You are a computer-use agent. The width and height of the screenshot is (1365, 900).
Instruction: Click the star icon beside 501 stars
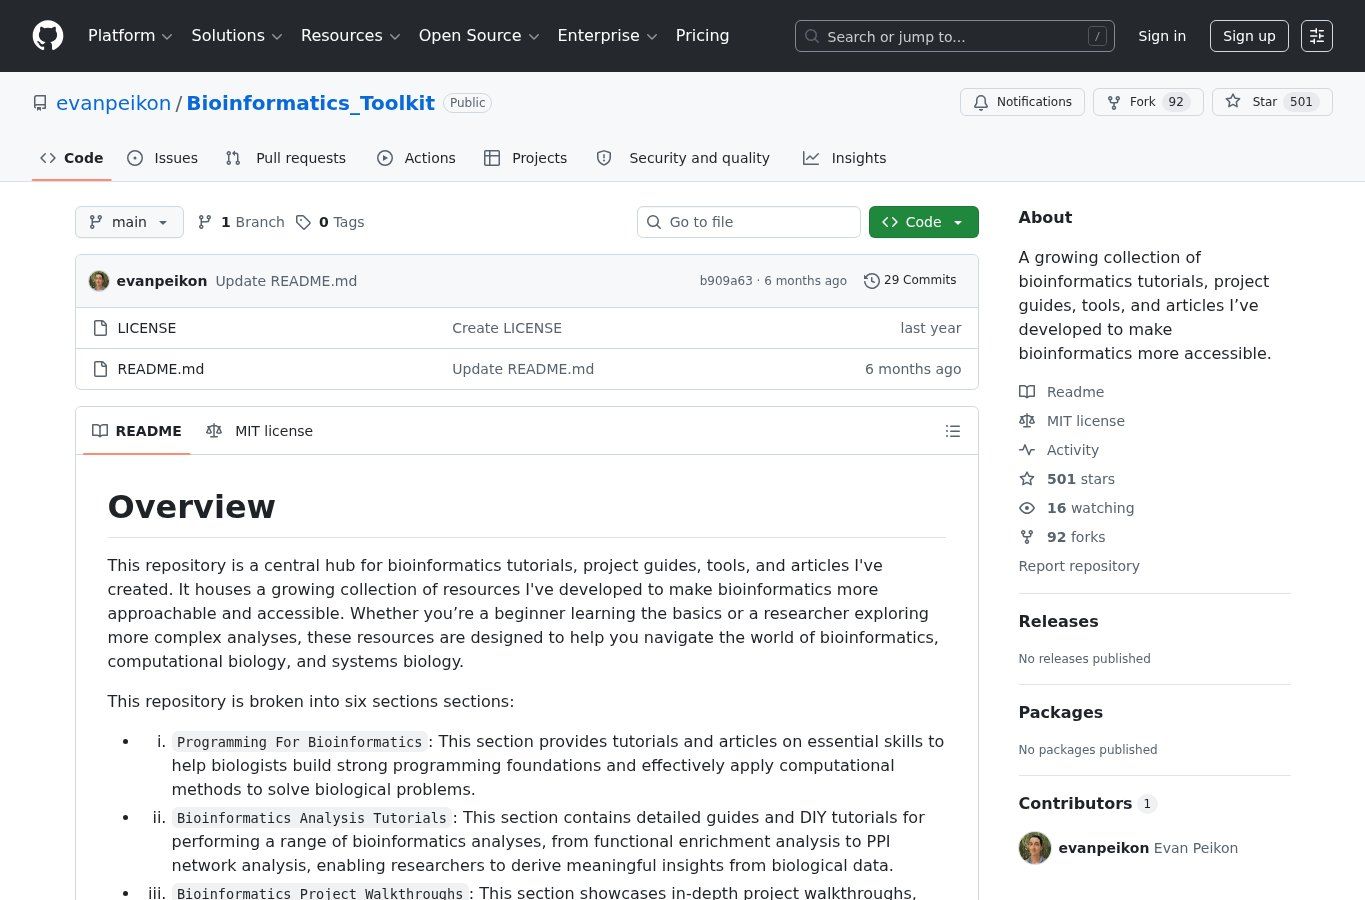[1027, 479]
